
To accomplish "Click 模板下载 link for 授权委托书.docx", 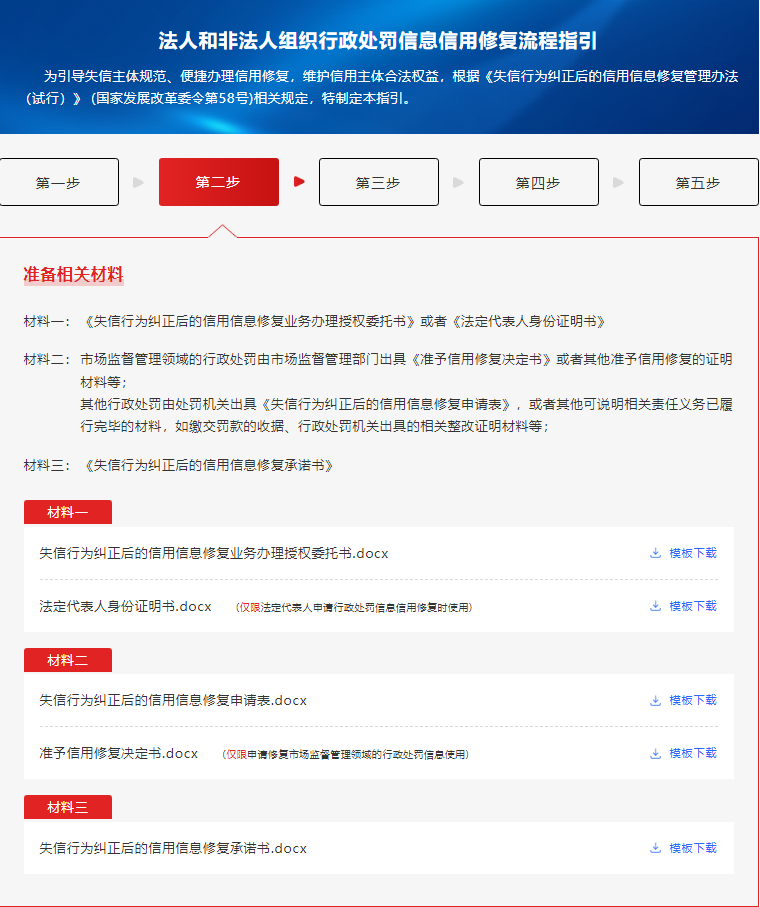I will click(x=693, y=553).
